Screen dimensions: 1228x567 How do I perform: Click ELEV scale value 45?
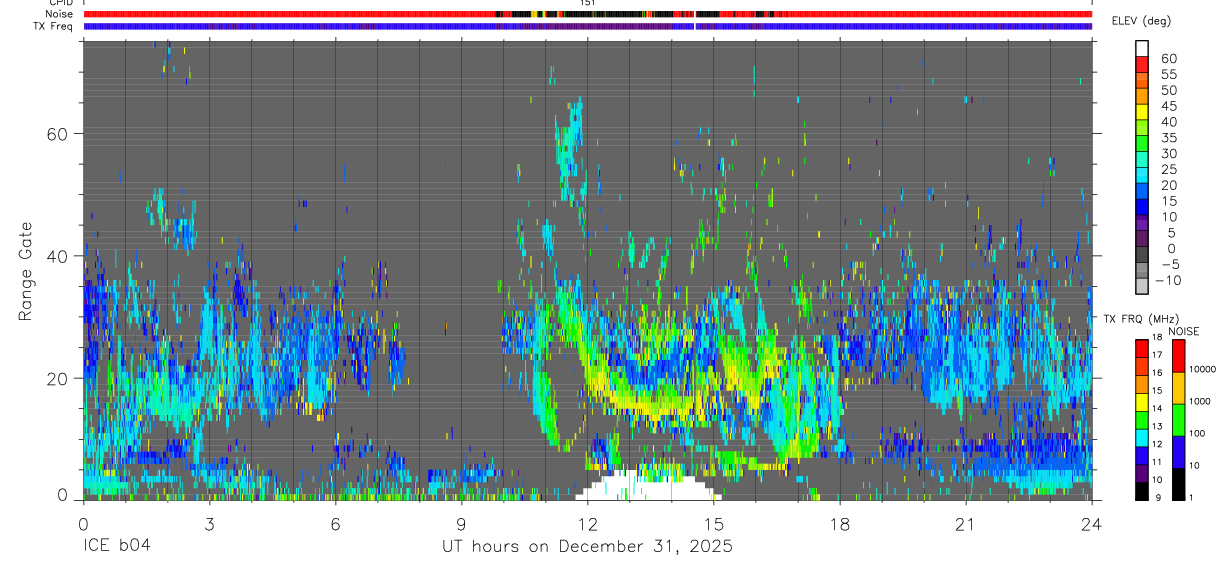pyautogui.click(x=1167, y=106)
